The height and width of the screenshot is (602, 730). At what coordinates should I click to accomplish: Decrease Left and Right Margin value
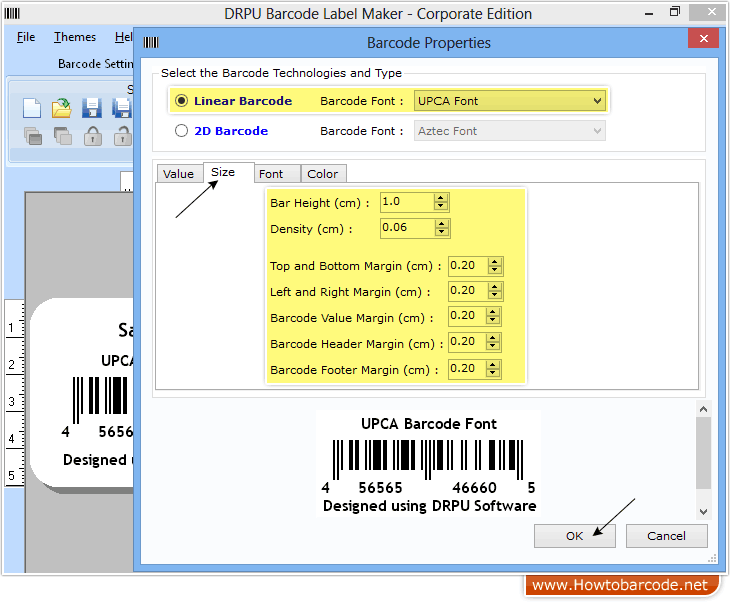coord(494,296)
